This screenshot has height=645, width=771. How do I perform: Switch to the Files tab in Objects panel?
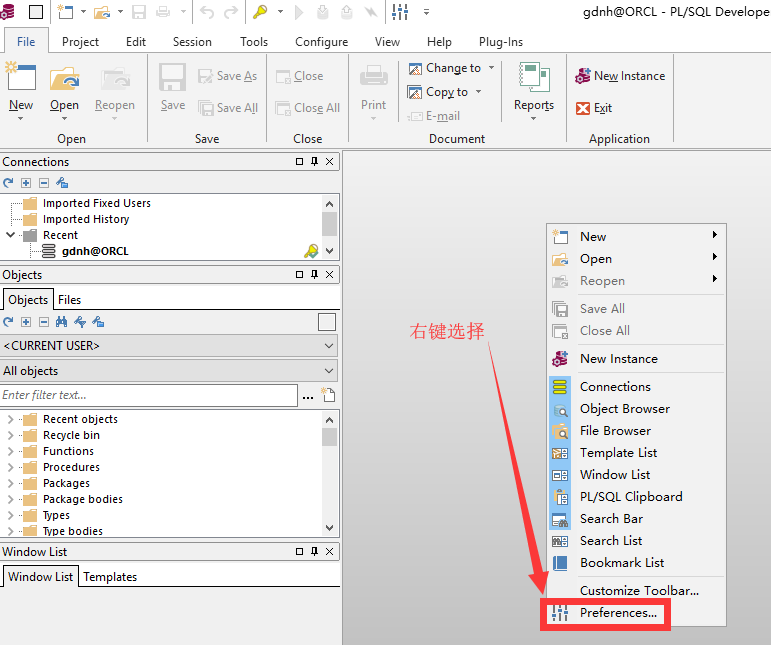point(69,300)
